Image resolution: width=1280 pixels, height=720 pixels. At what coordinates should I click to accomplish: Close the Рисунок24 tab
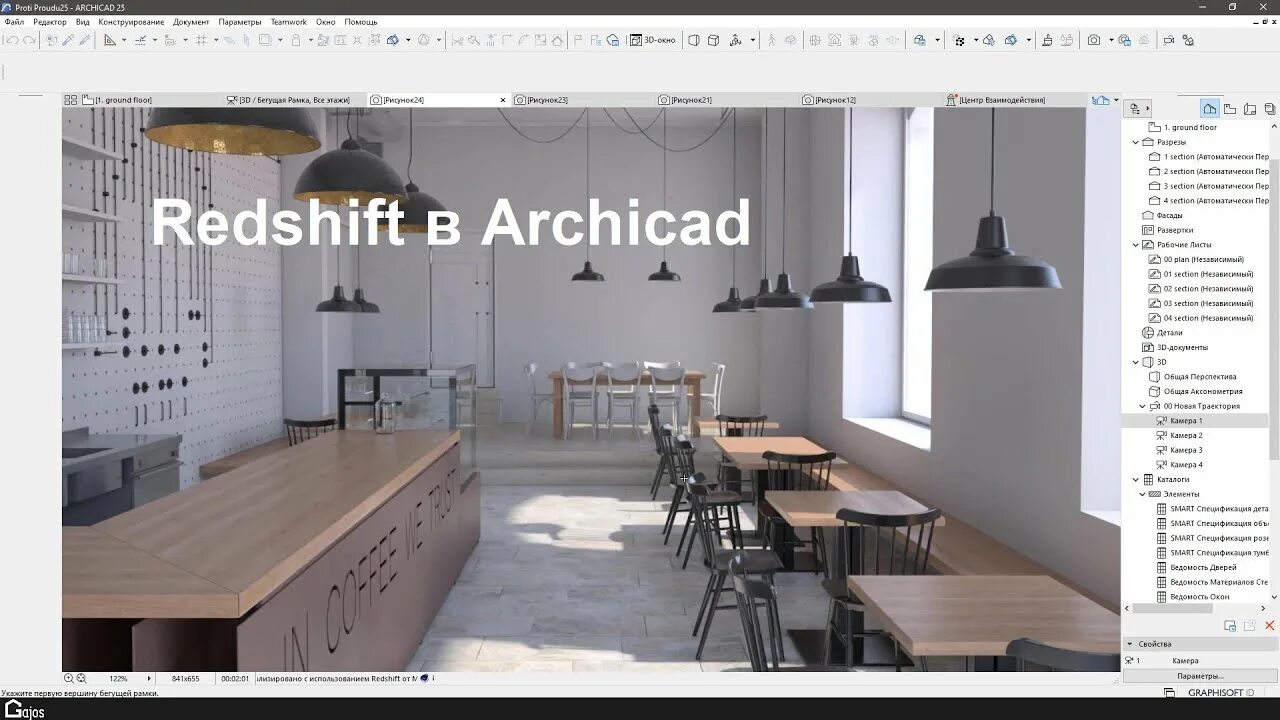click(503, 100)
